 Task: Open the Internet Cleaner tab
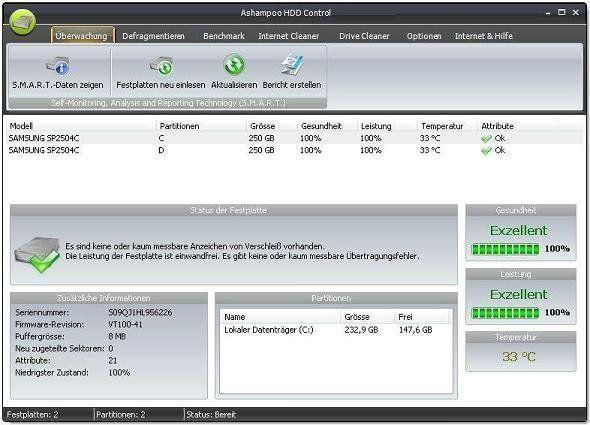(289, 36)
